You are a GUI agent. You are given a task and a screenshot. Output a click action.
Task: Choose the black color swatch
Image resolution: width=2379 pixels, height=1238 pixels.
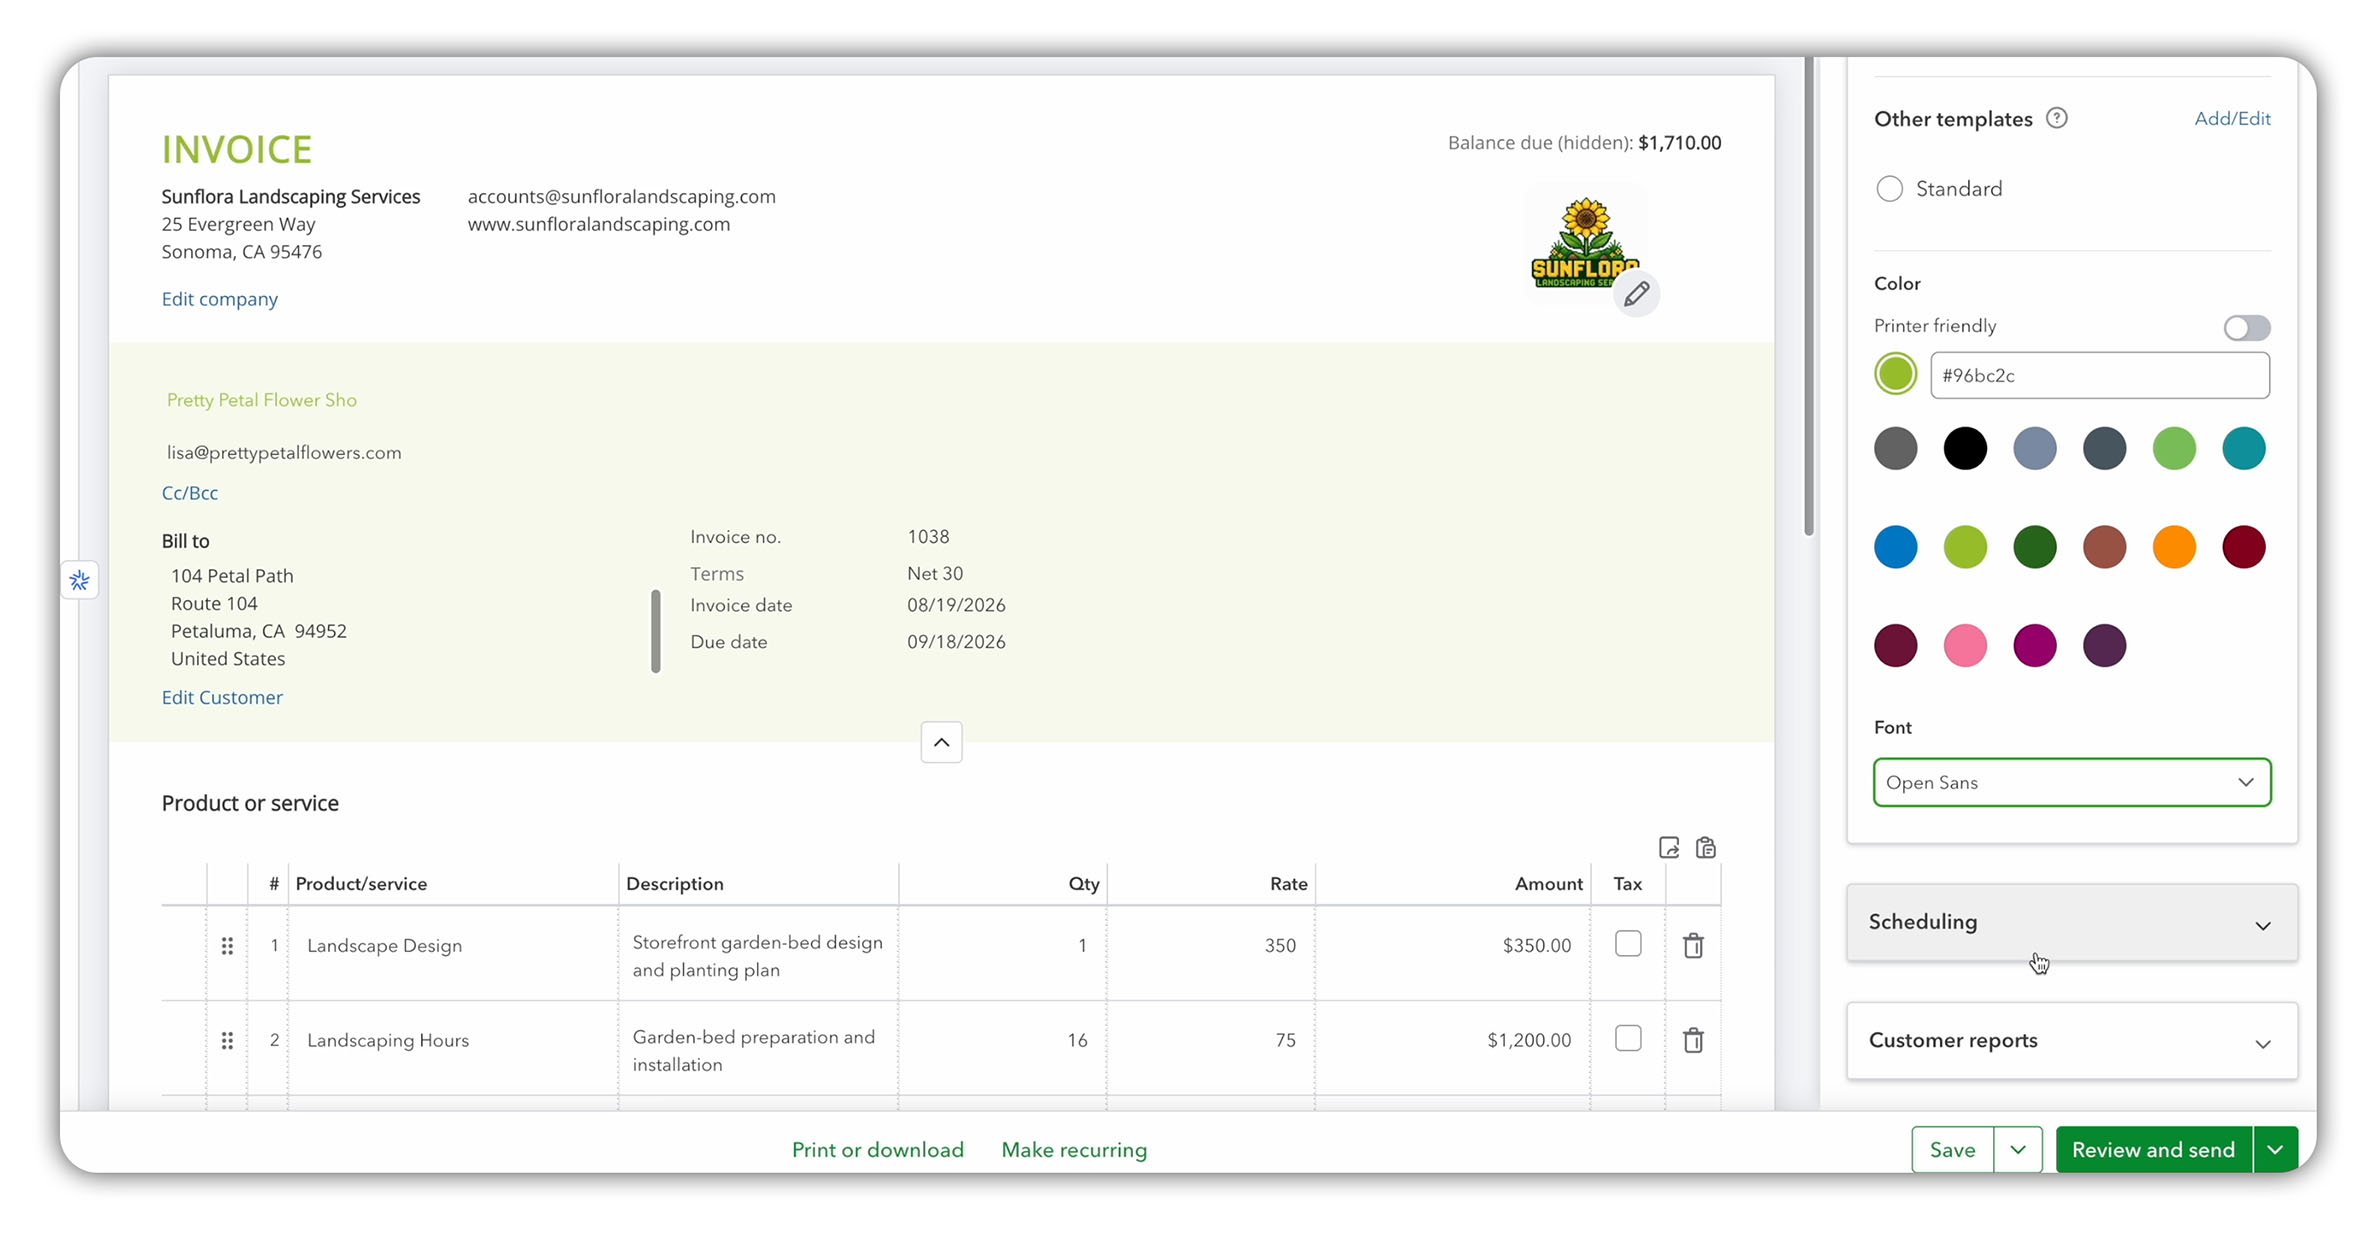[1965, 448]
